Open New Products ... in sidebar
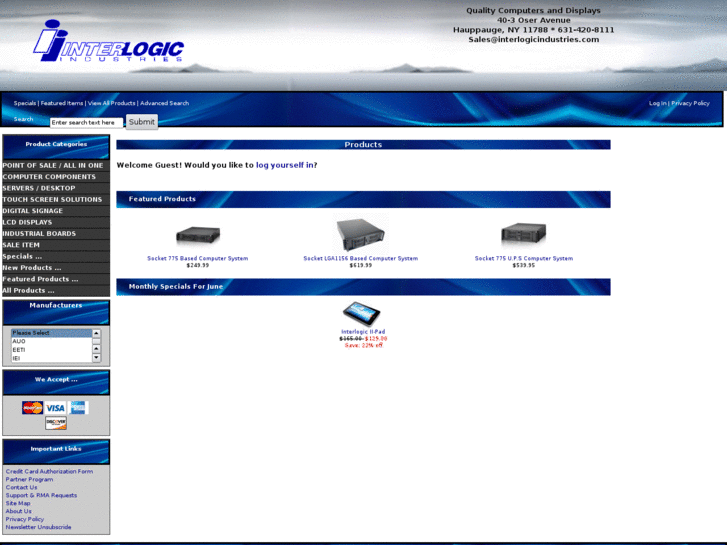Image resolution: width=727 pixels, height=545 pixels. pos(56,268)
